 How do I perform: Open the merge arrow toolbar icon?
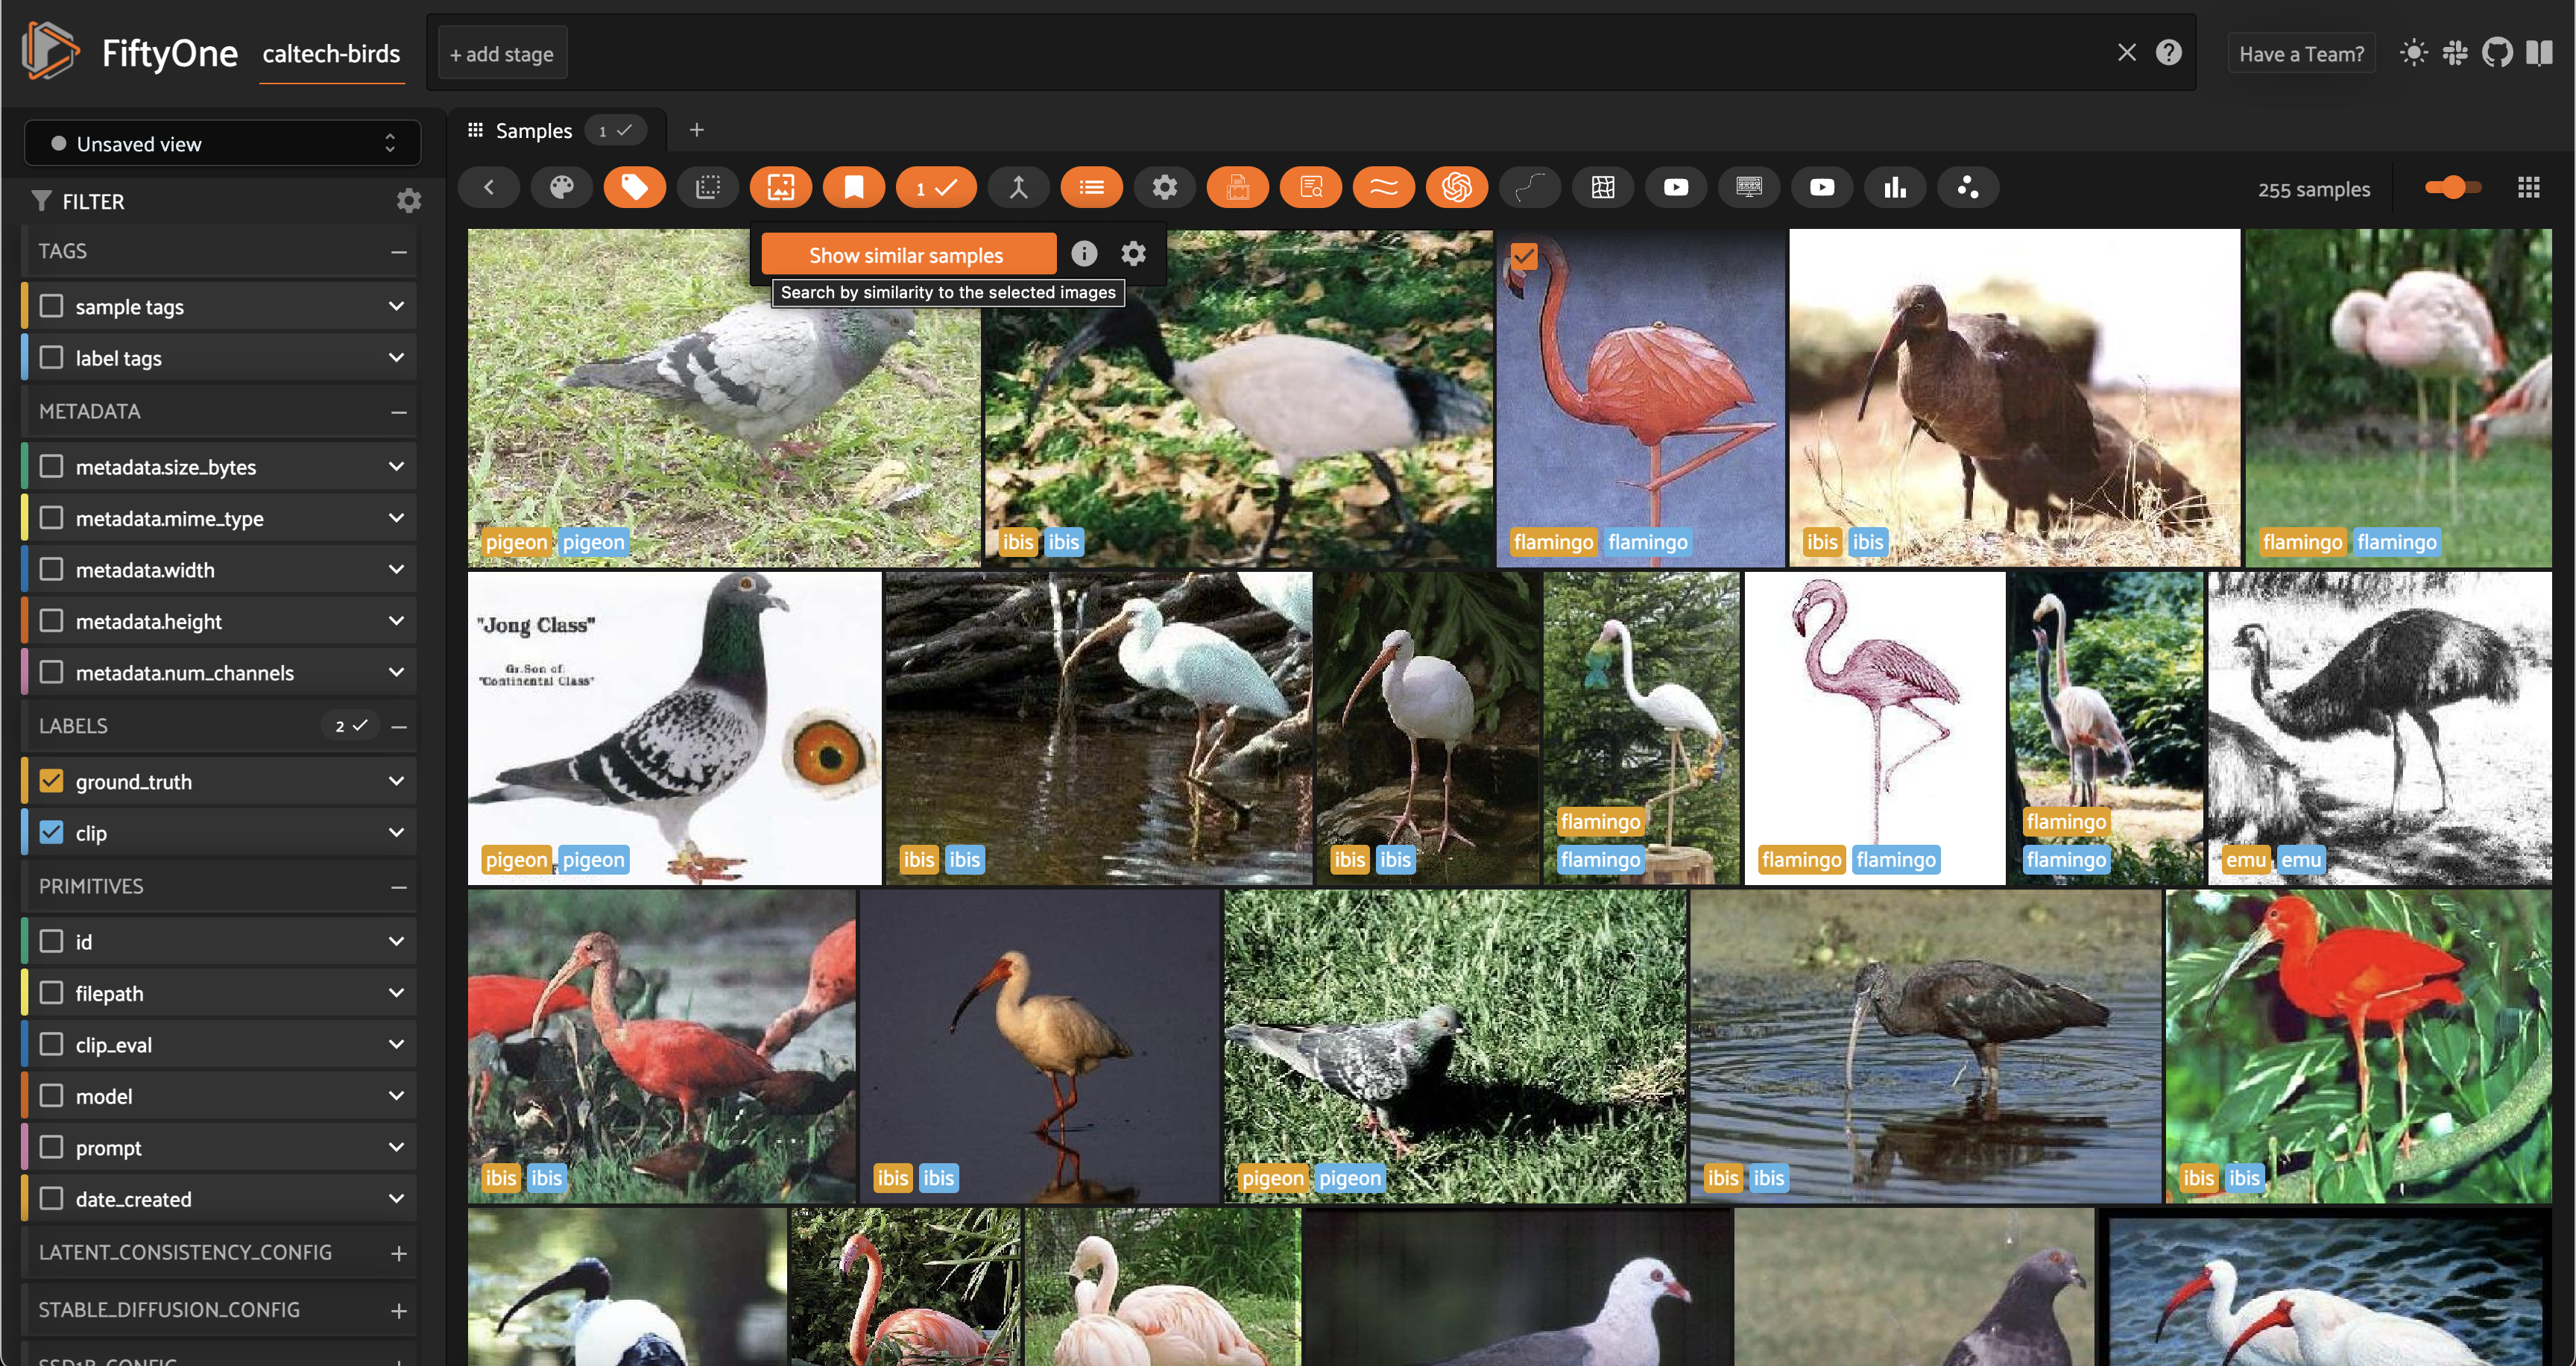(1018, 187)
